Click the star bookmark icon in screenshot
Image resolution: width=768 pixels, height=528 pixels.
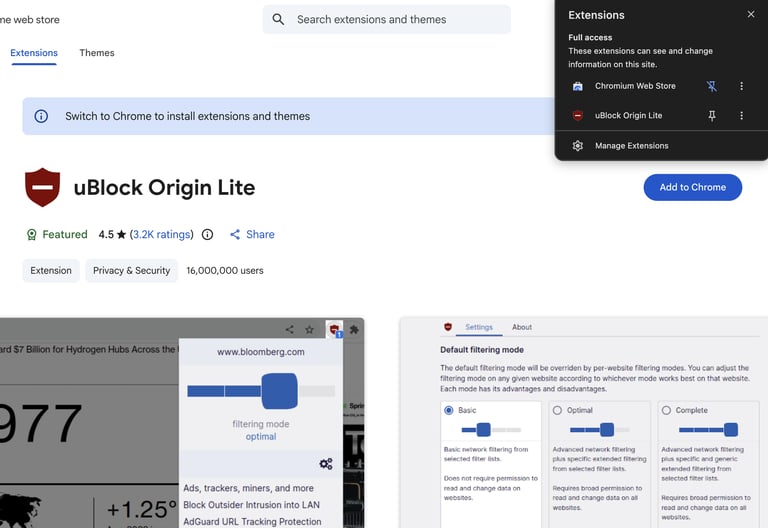310,330
